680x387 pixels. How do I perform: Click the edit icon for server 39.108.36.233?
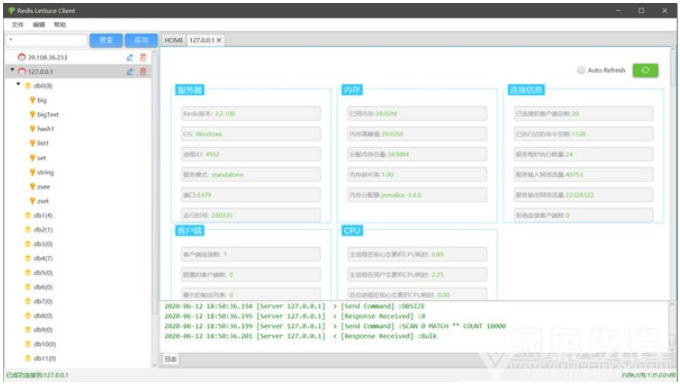pyautogui.click(x=130, y=57)
